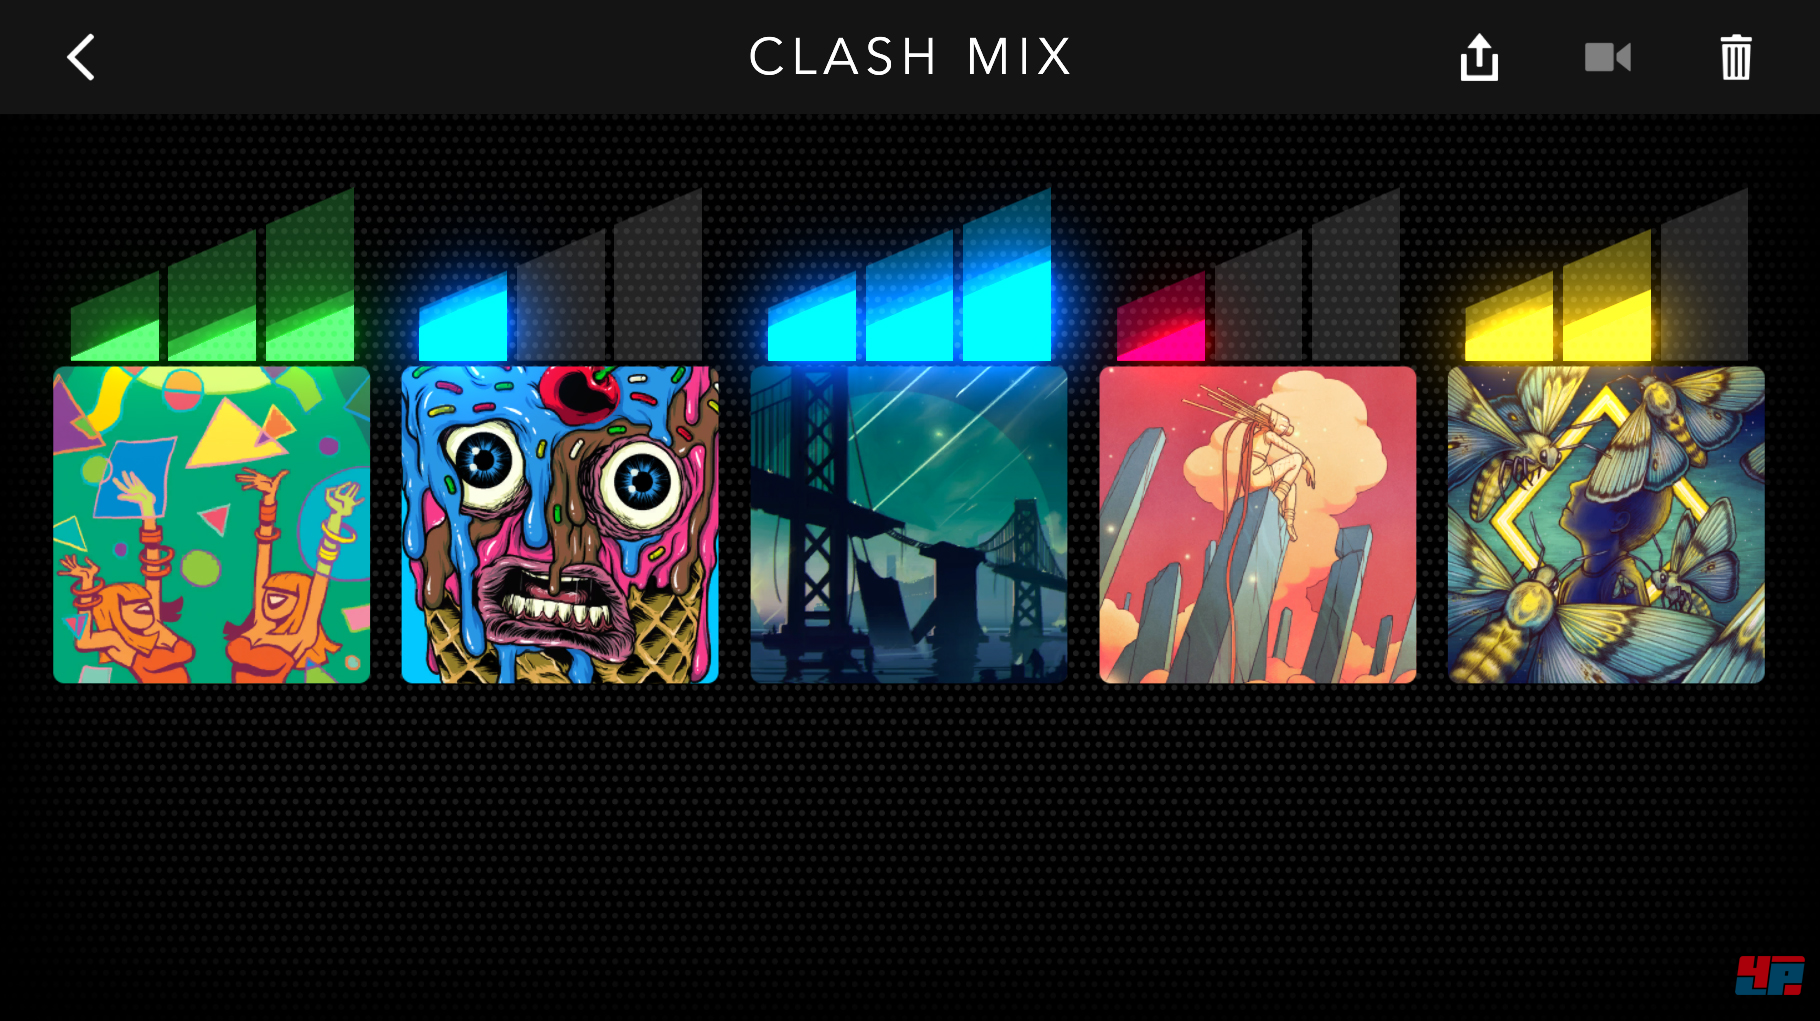Screen dimensions: 1820x1021
Task: Open the moths and yellow diamond tile
Action: point(1606,524)
